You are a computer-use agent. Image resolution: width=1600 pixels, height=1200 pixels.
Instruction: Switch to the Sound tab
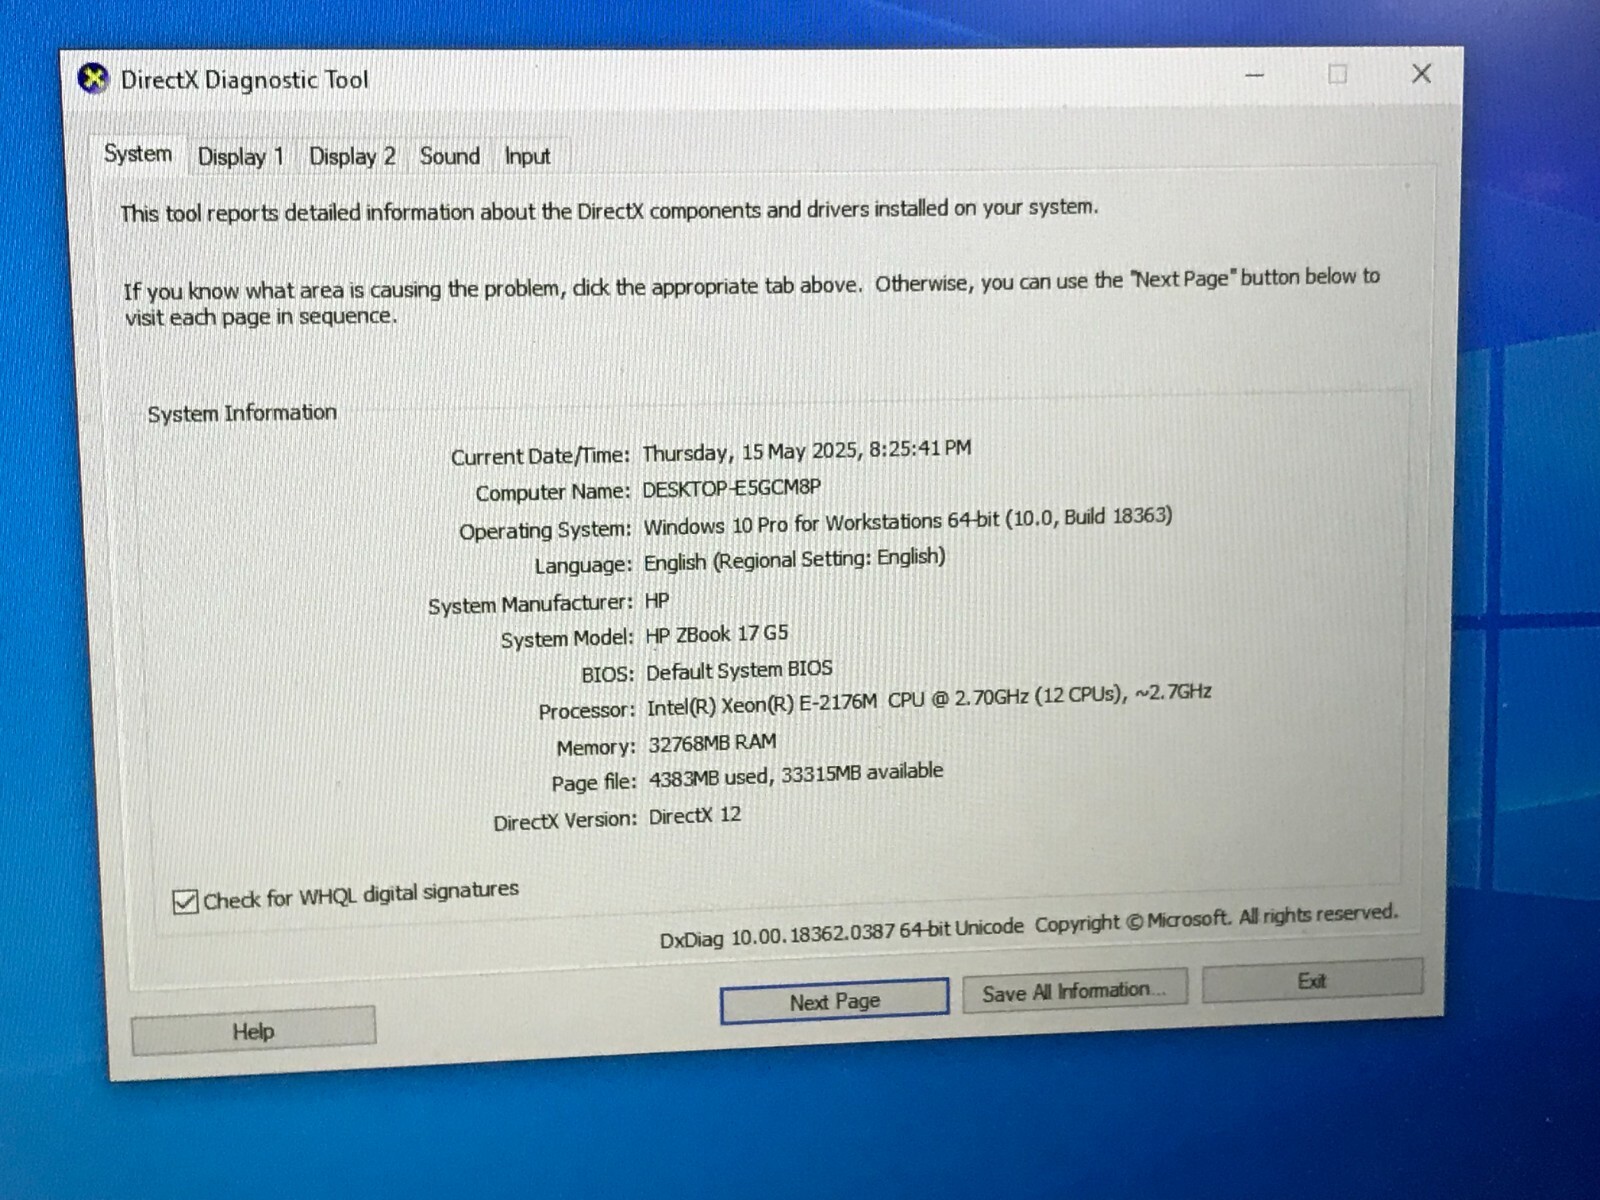450,156
